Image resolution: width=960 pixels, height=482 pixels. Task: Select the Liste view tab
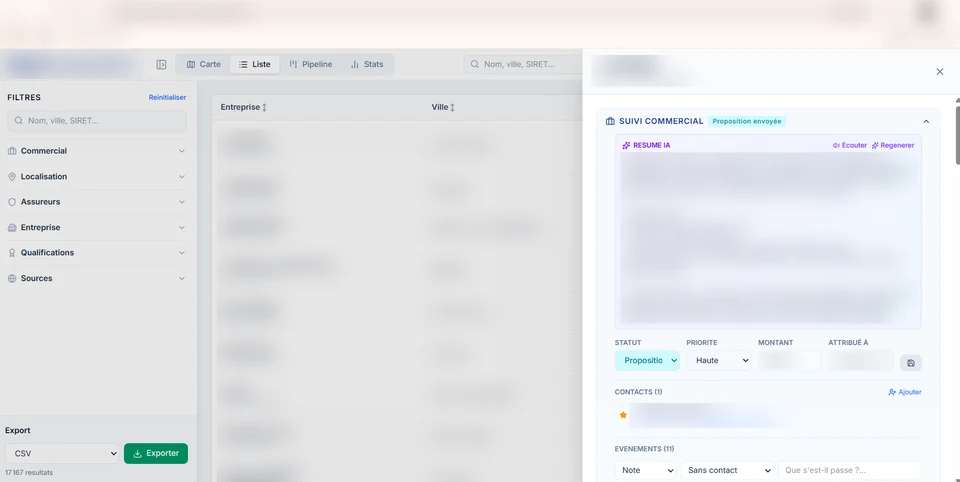(255, 64)
